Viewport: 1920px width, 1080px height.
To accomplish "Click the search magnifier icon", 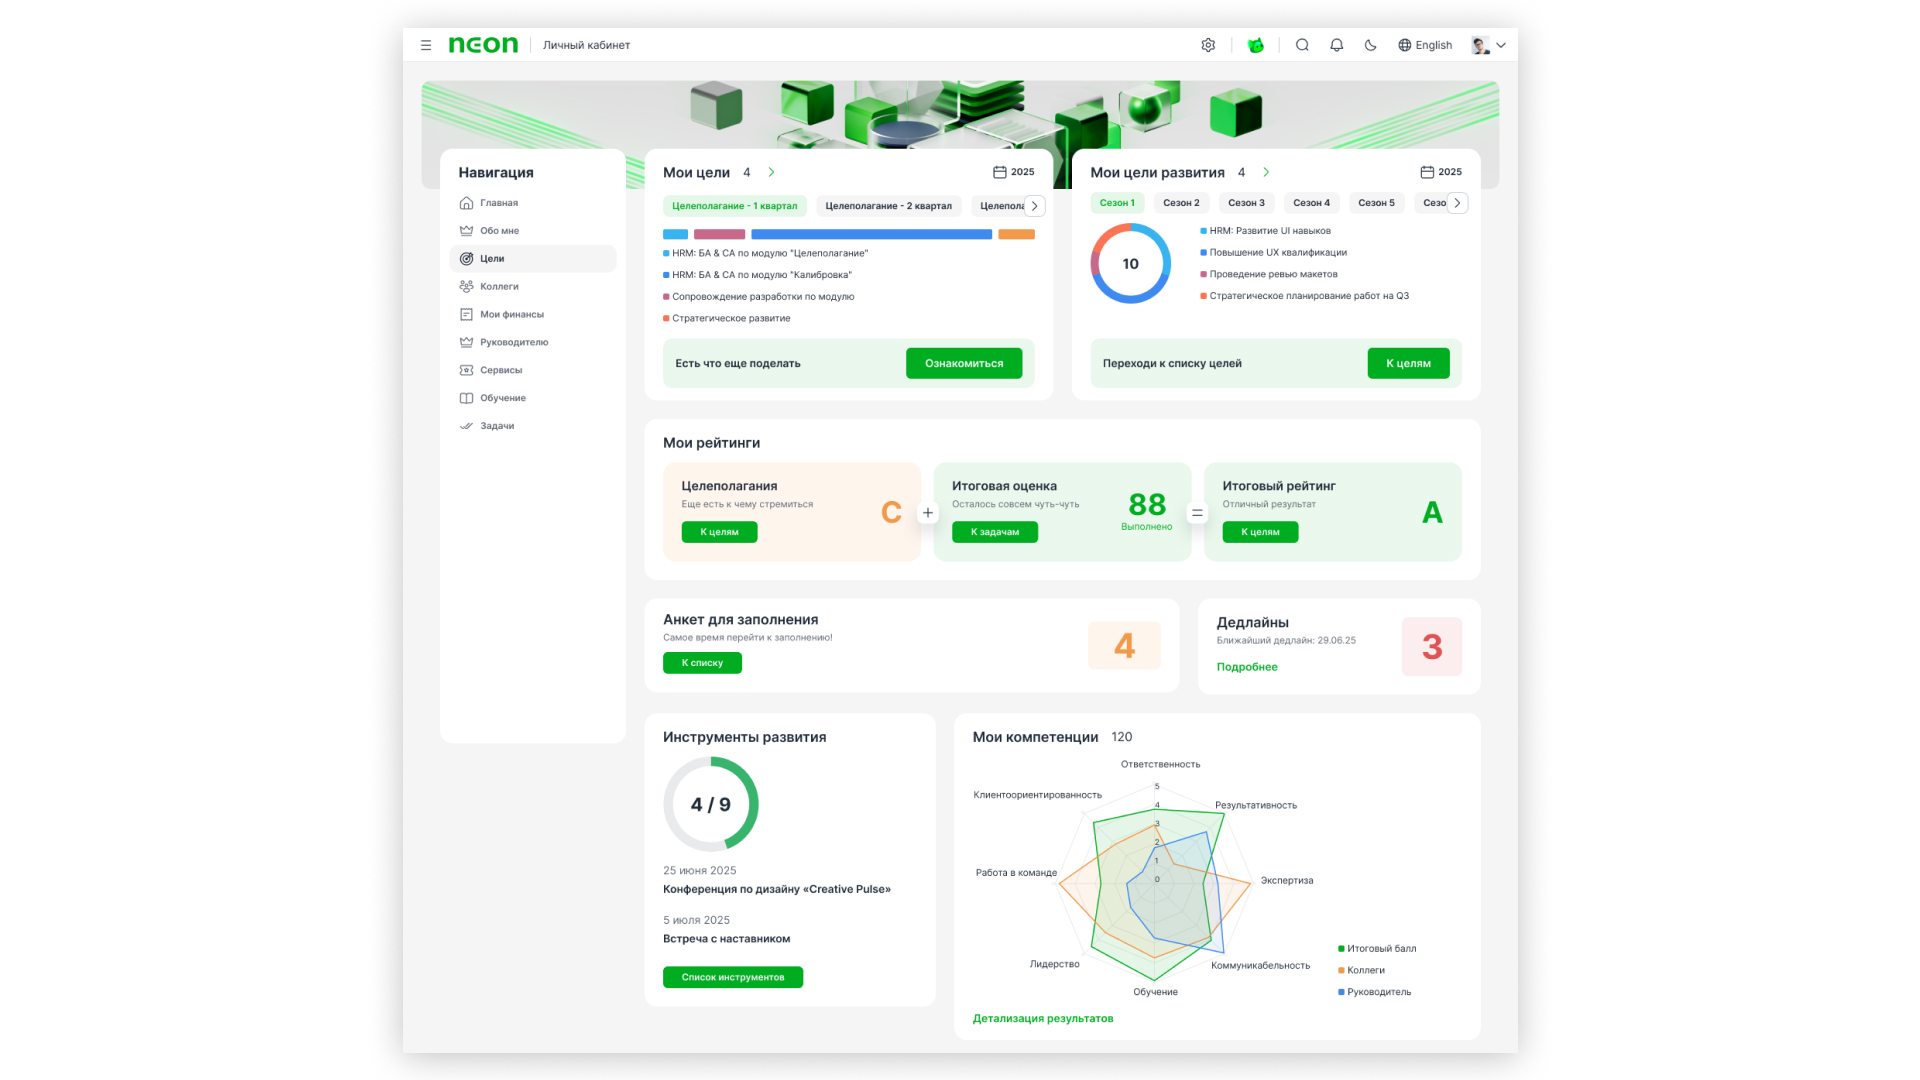I will tap(1302, 45).
